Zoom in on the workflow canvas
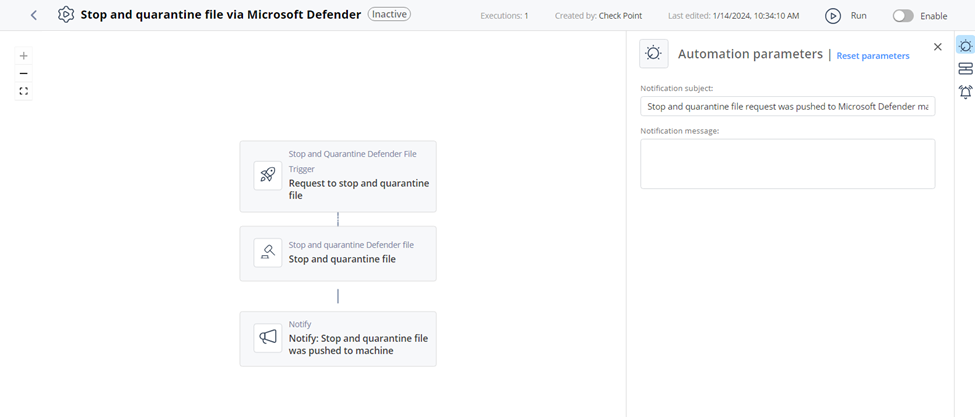 coord(24,55)
